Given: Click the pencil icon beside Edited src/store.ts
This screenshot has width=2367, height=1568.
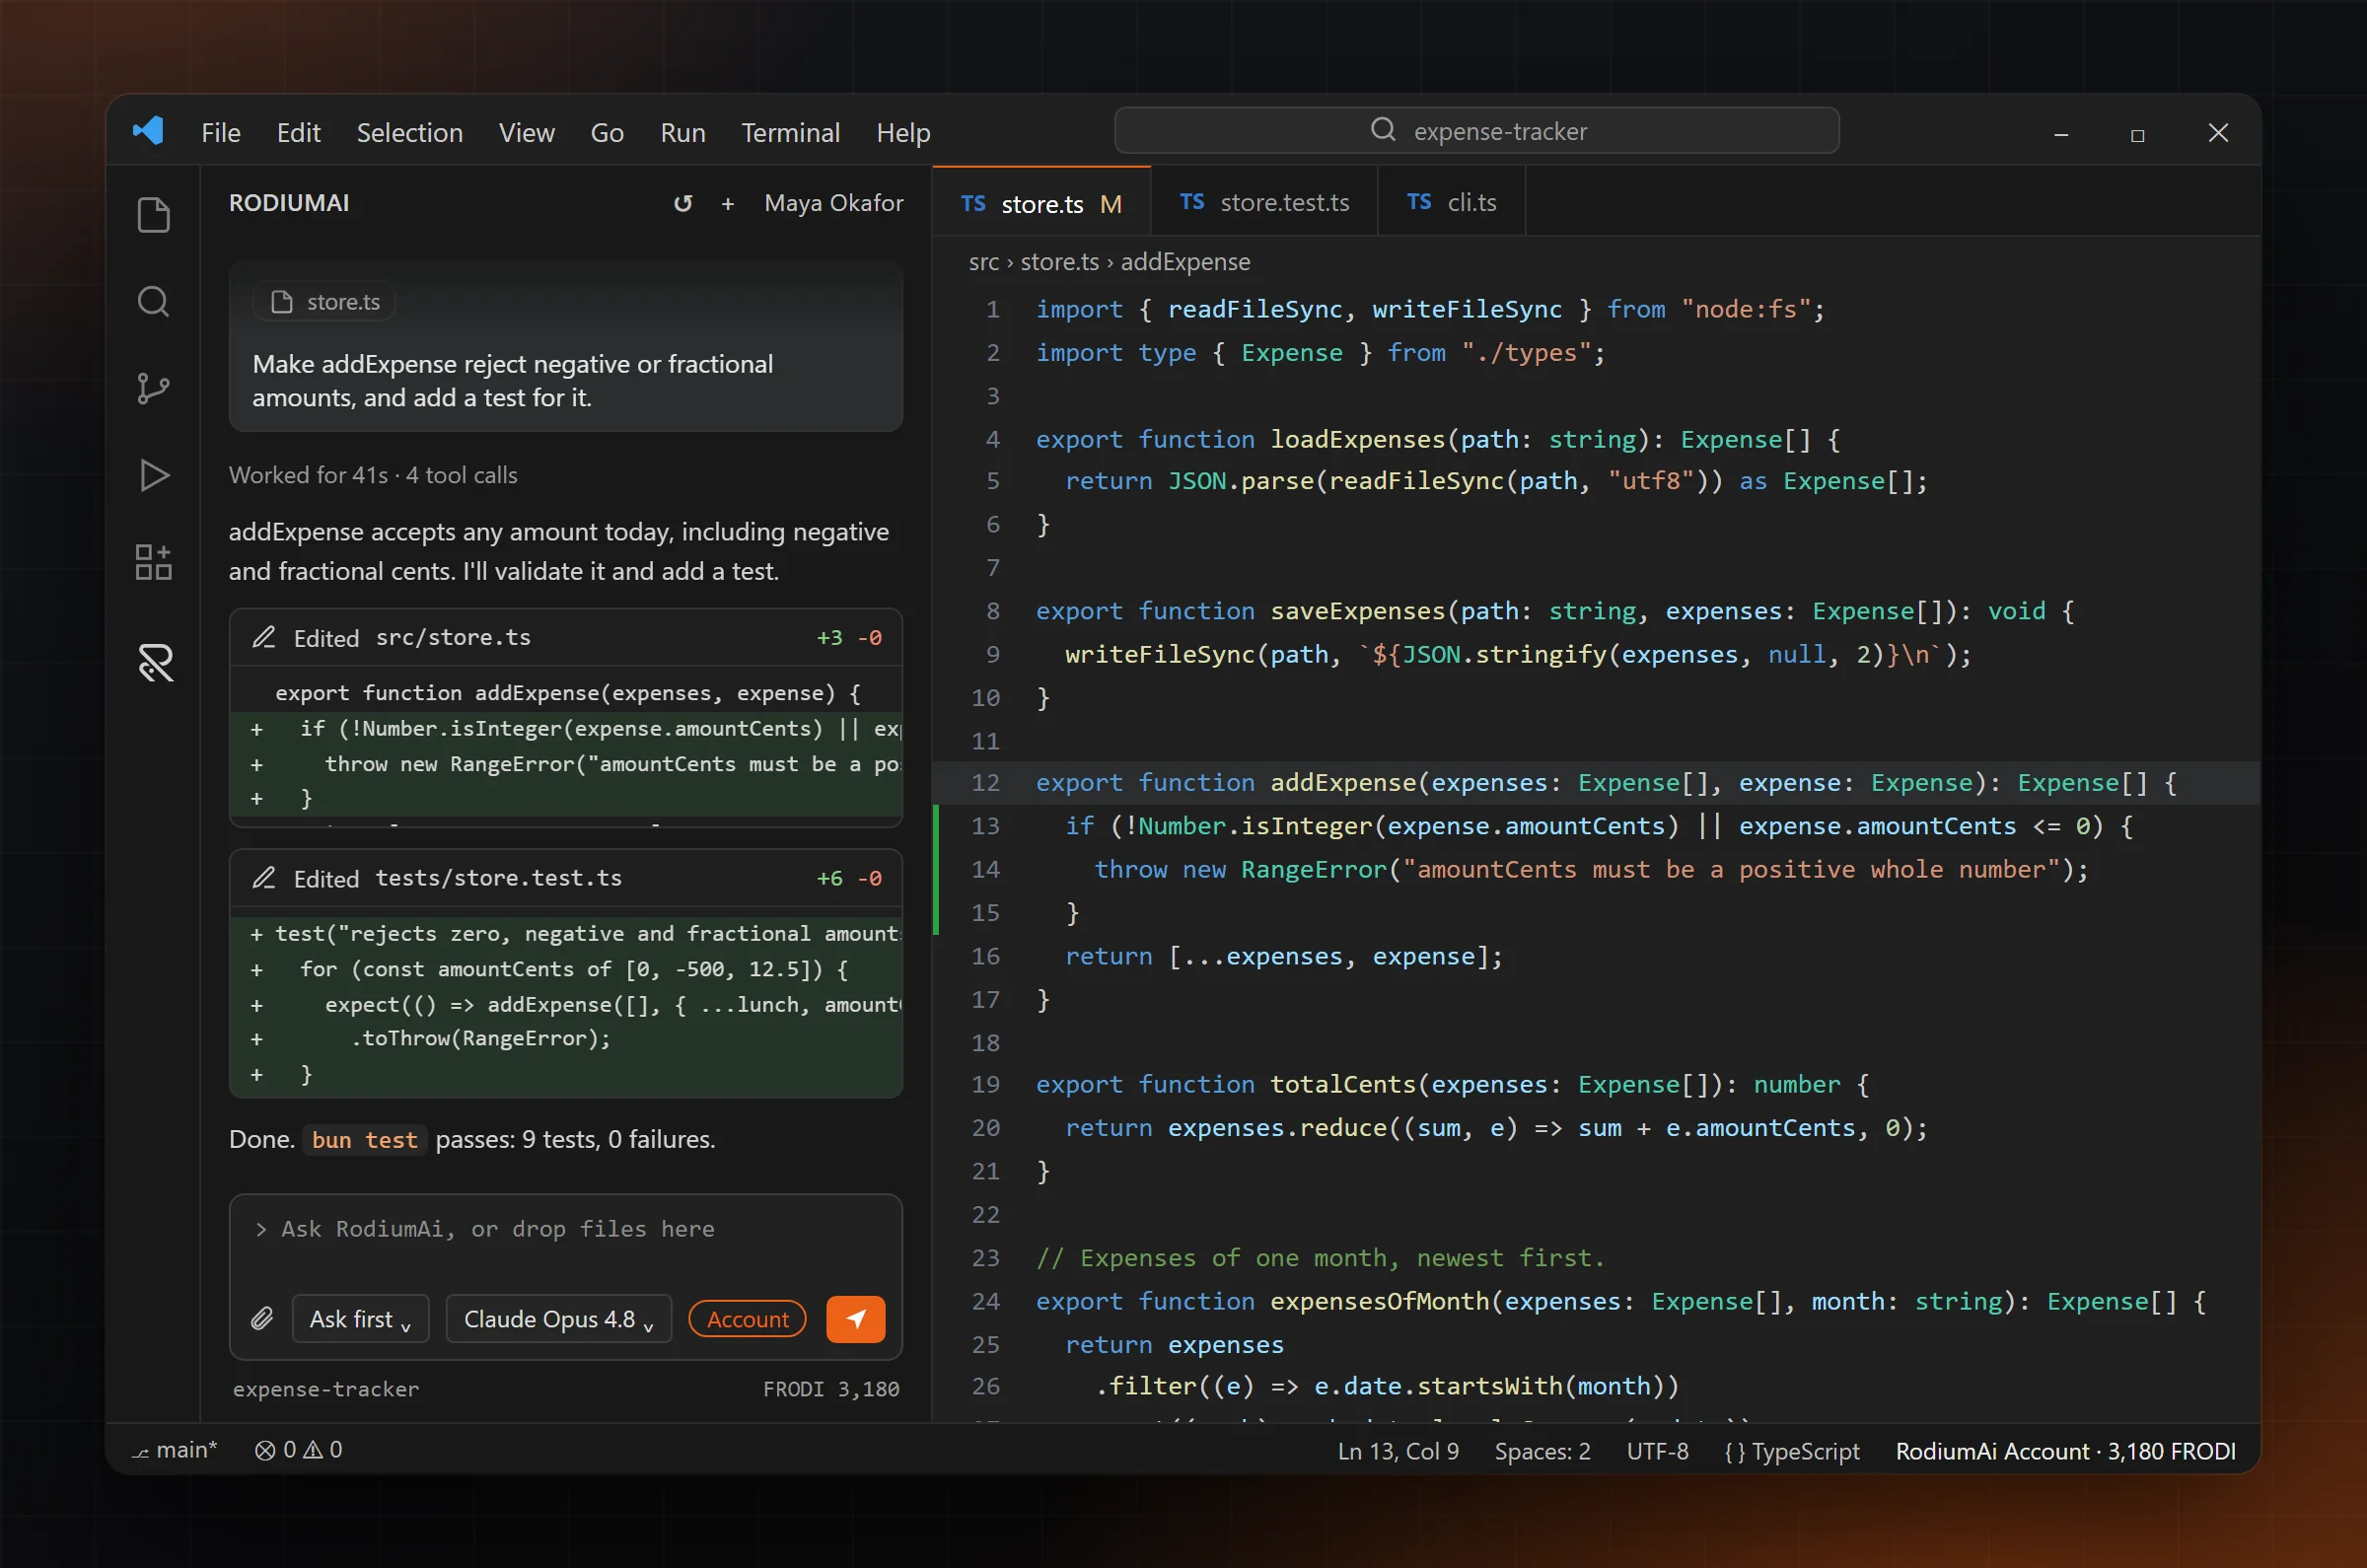Looking at the screenshot, I should coord(264,637).
